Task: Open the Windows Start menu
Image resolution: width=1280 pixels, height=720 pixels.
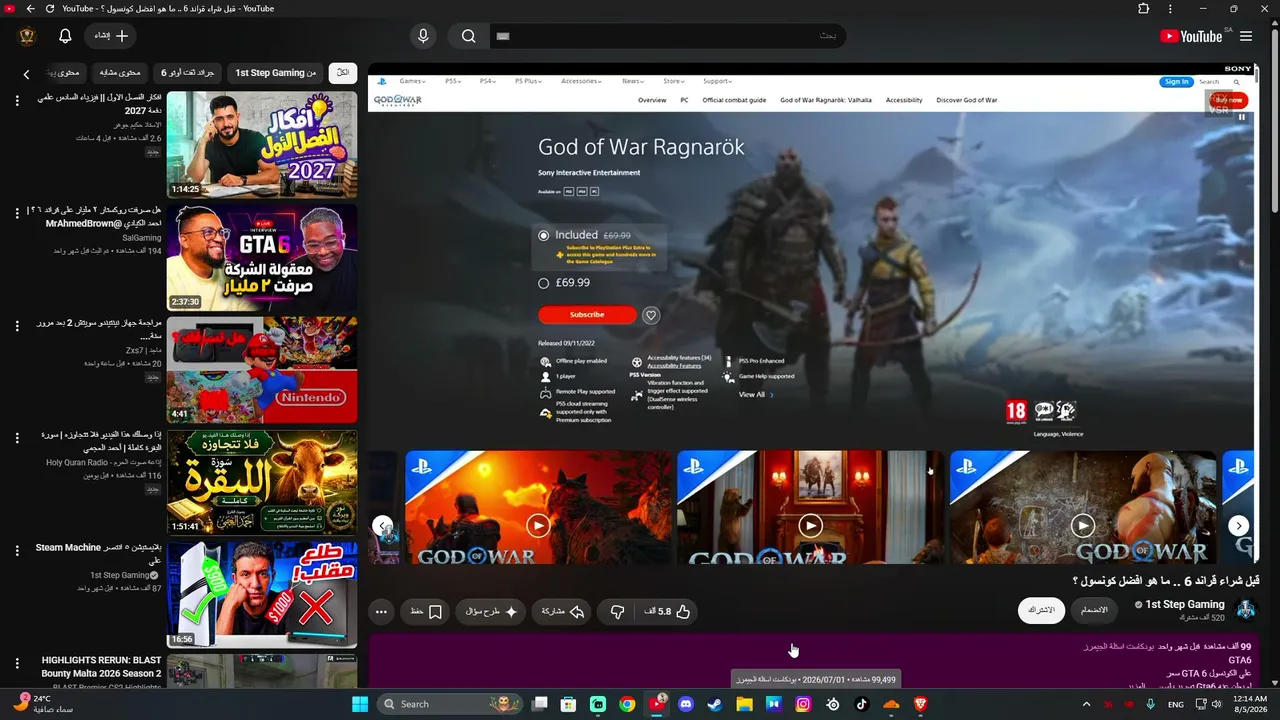Action: (x=360, y=704)
